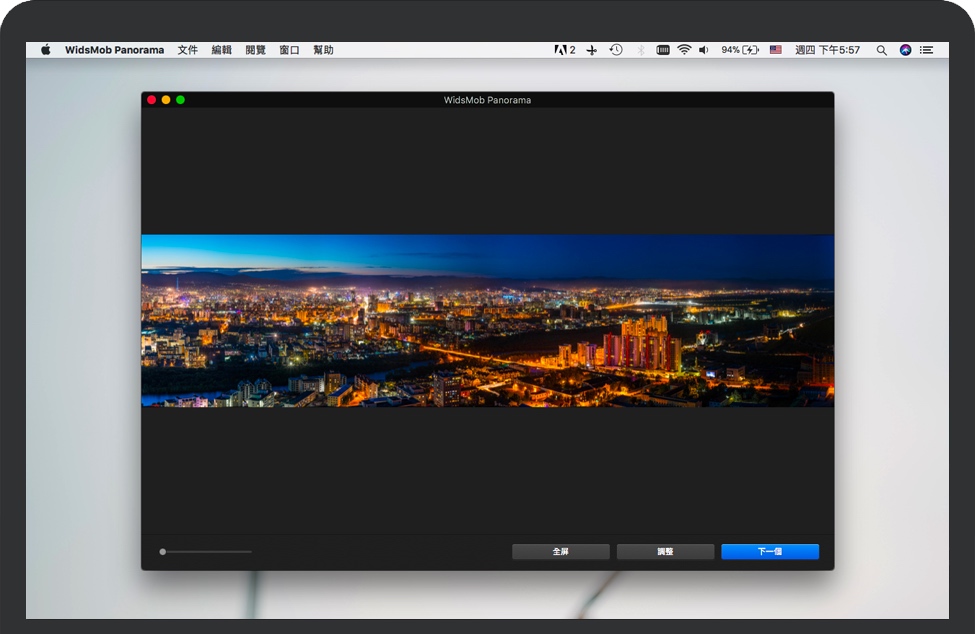Viewport: 975px width, 634px height.
Task: Click the volume speaker icon
Action: [704, 50]
